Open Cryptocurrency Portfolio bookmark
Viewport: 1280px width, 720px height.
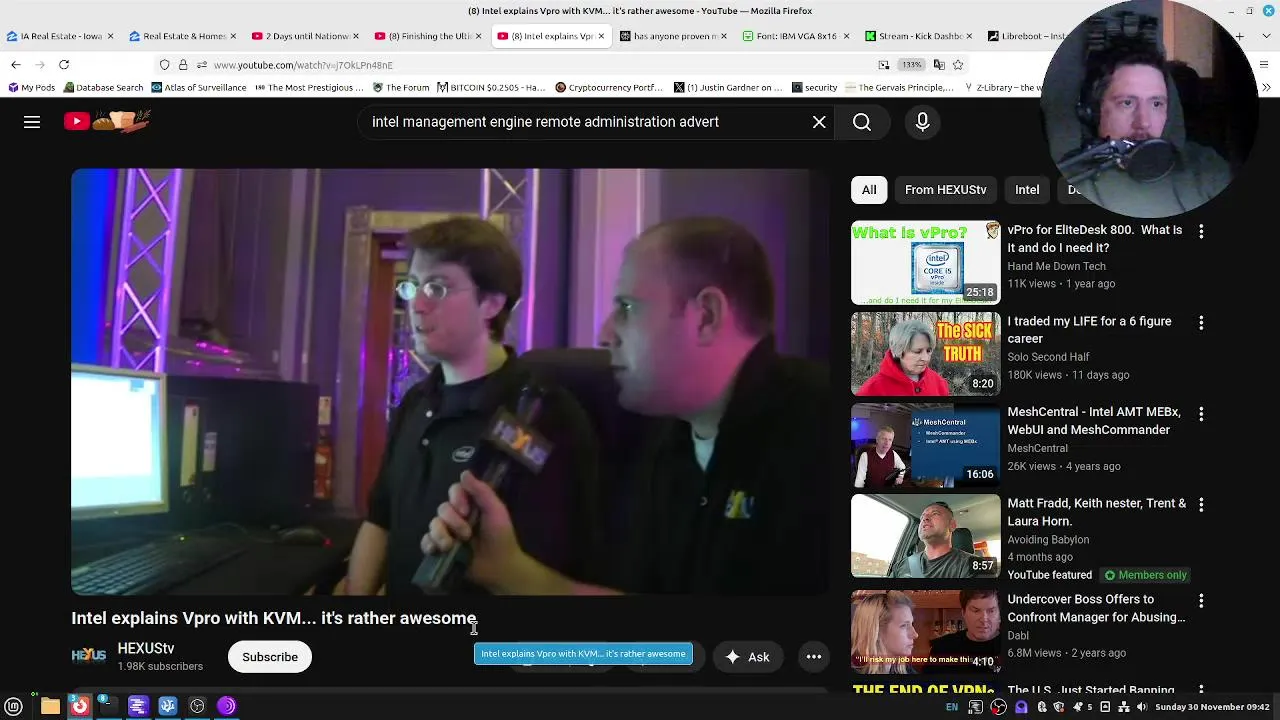609,88
